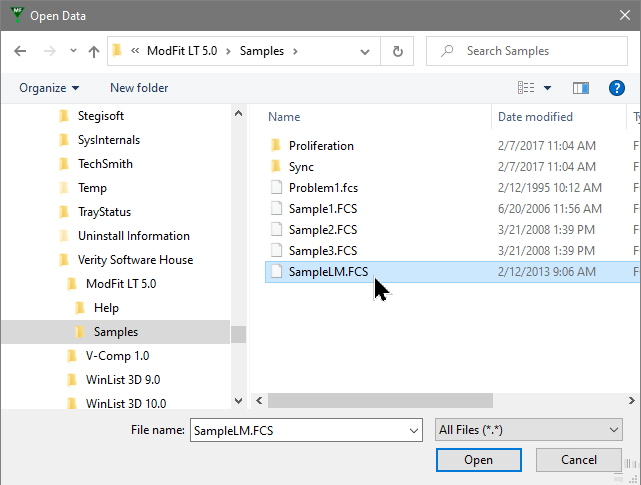Viewport: 641px width, 485px height.
Task: Refresh the Samples folder listing
Action: coord(398,51)
